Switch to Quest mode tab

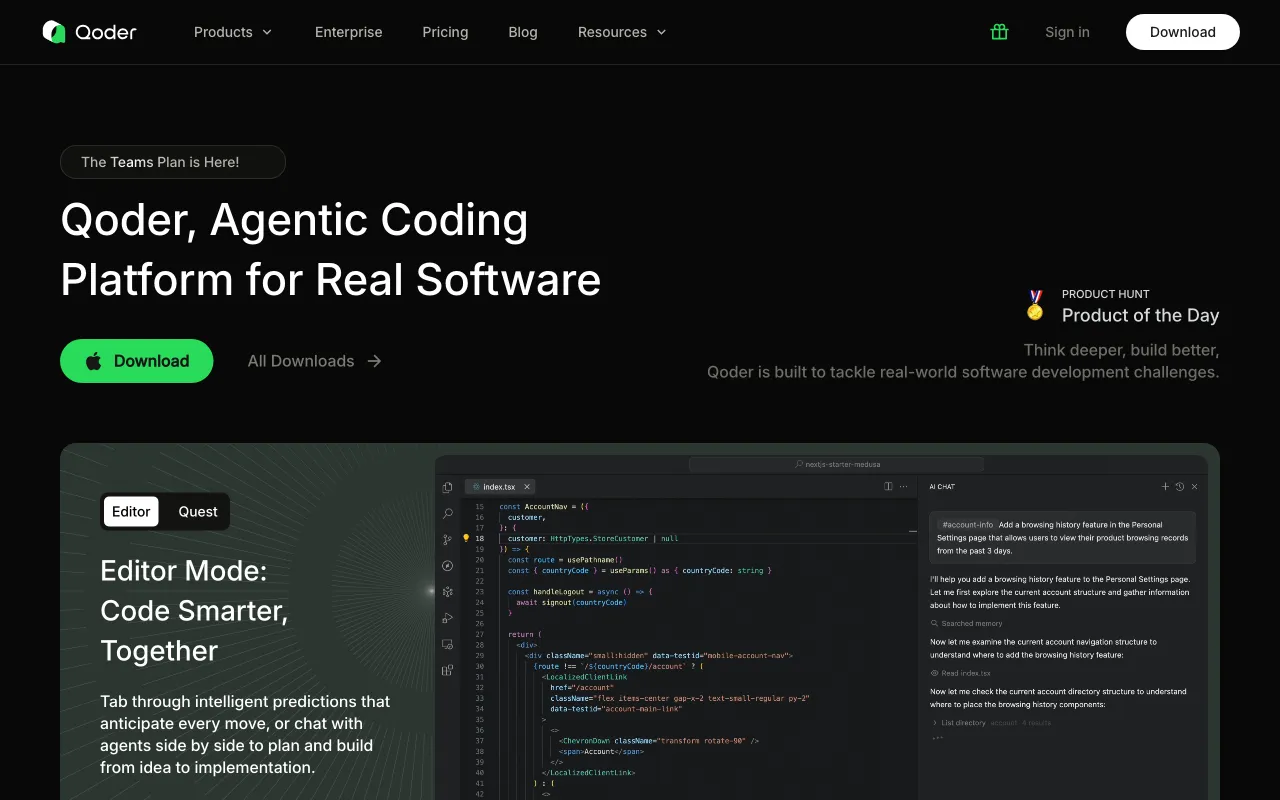tap(198, 512)
